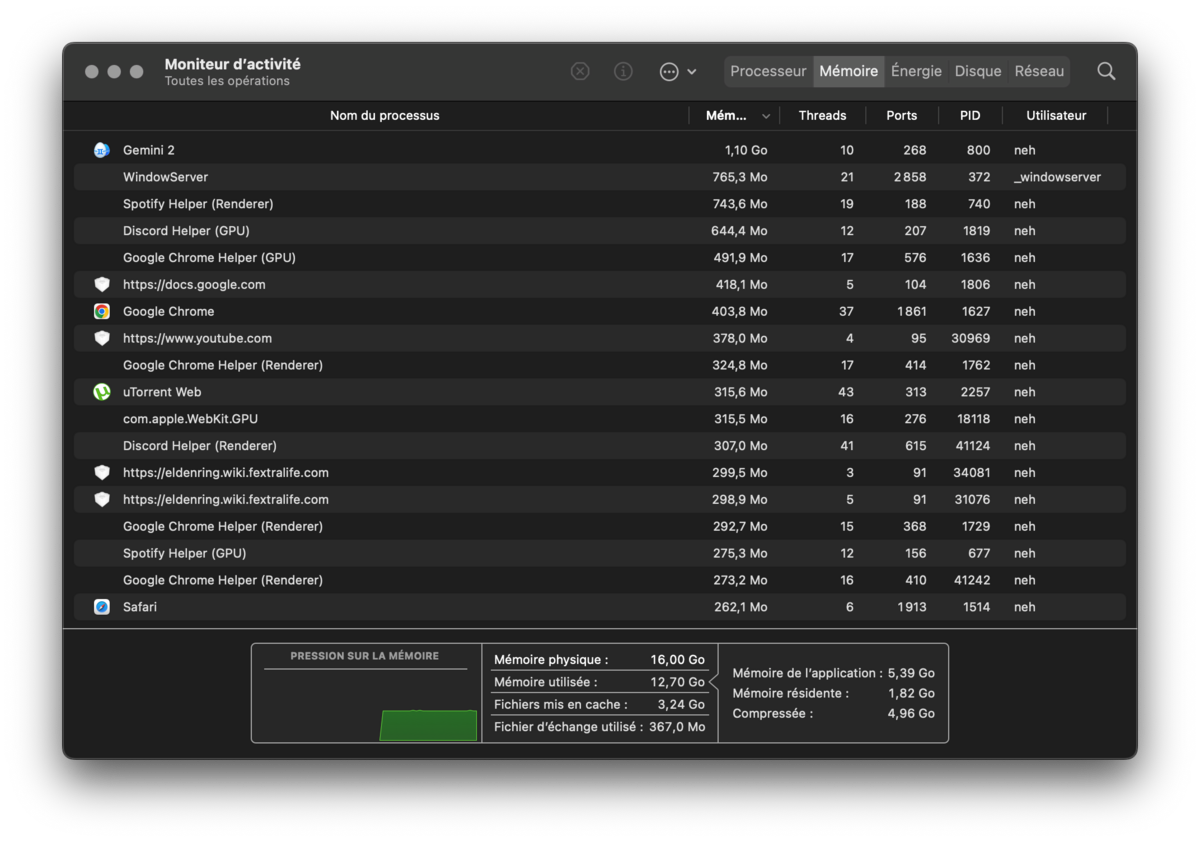Select the Mémoire tab
Viewport: 1200px width, 842px height.
click(x=848, y=71)
